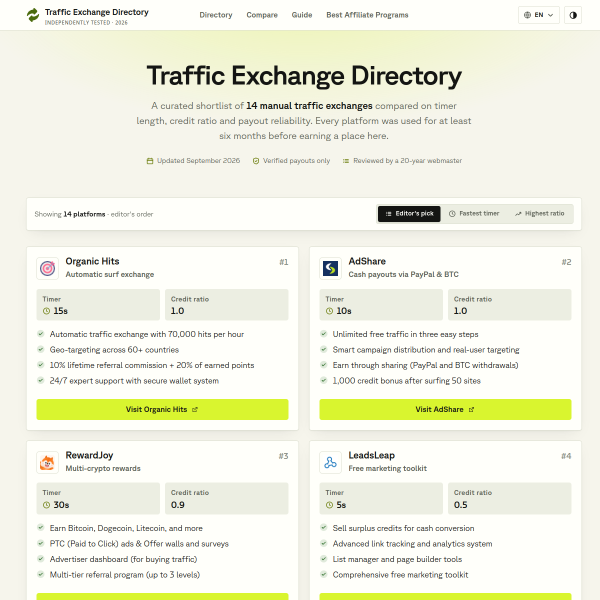
Task: Open the LeadsLeap title link
Action: click(x=371, y=455)
